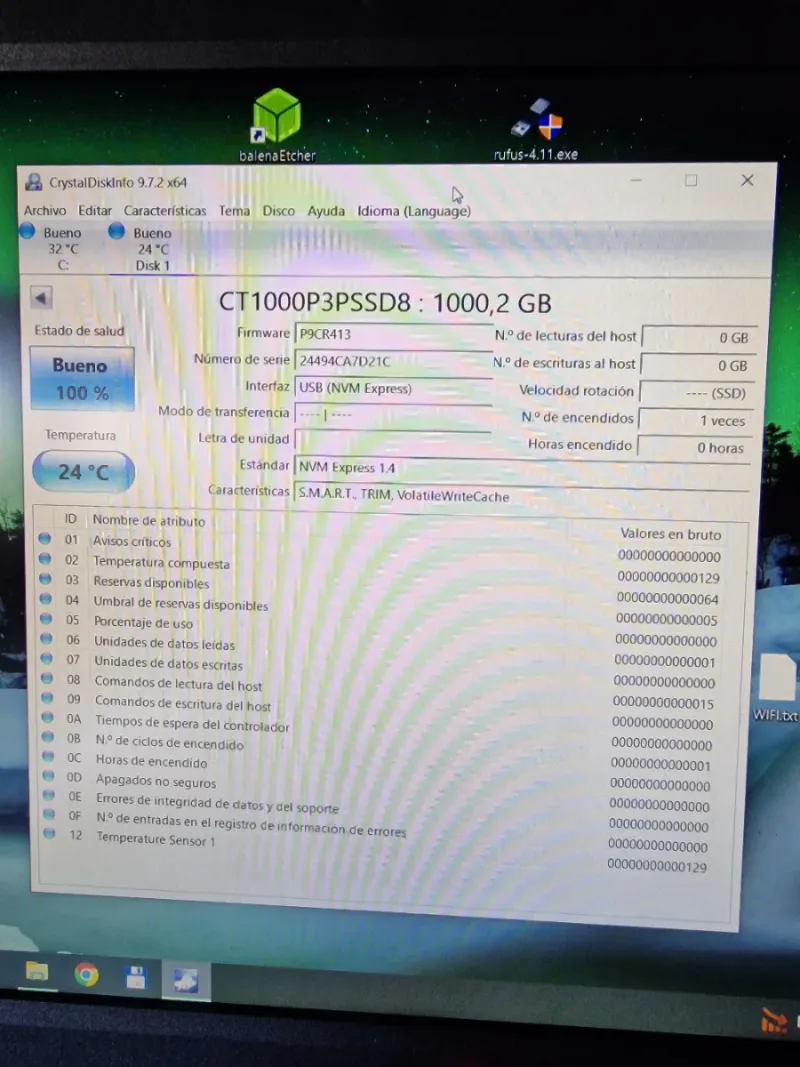800x1067 pixels.
Task: Click status dot for attribute 0F error log entries
Action: tap(49, 814)
